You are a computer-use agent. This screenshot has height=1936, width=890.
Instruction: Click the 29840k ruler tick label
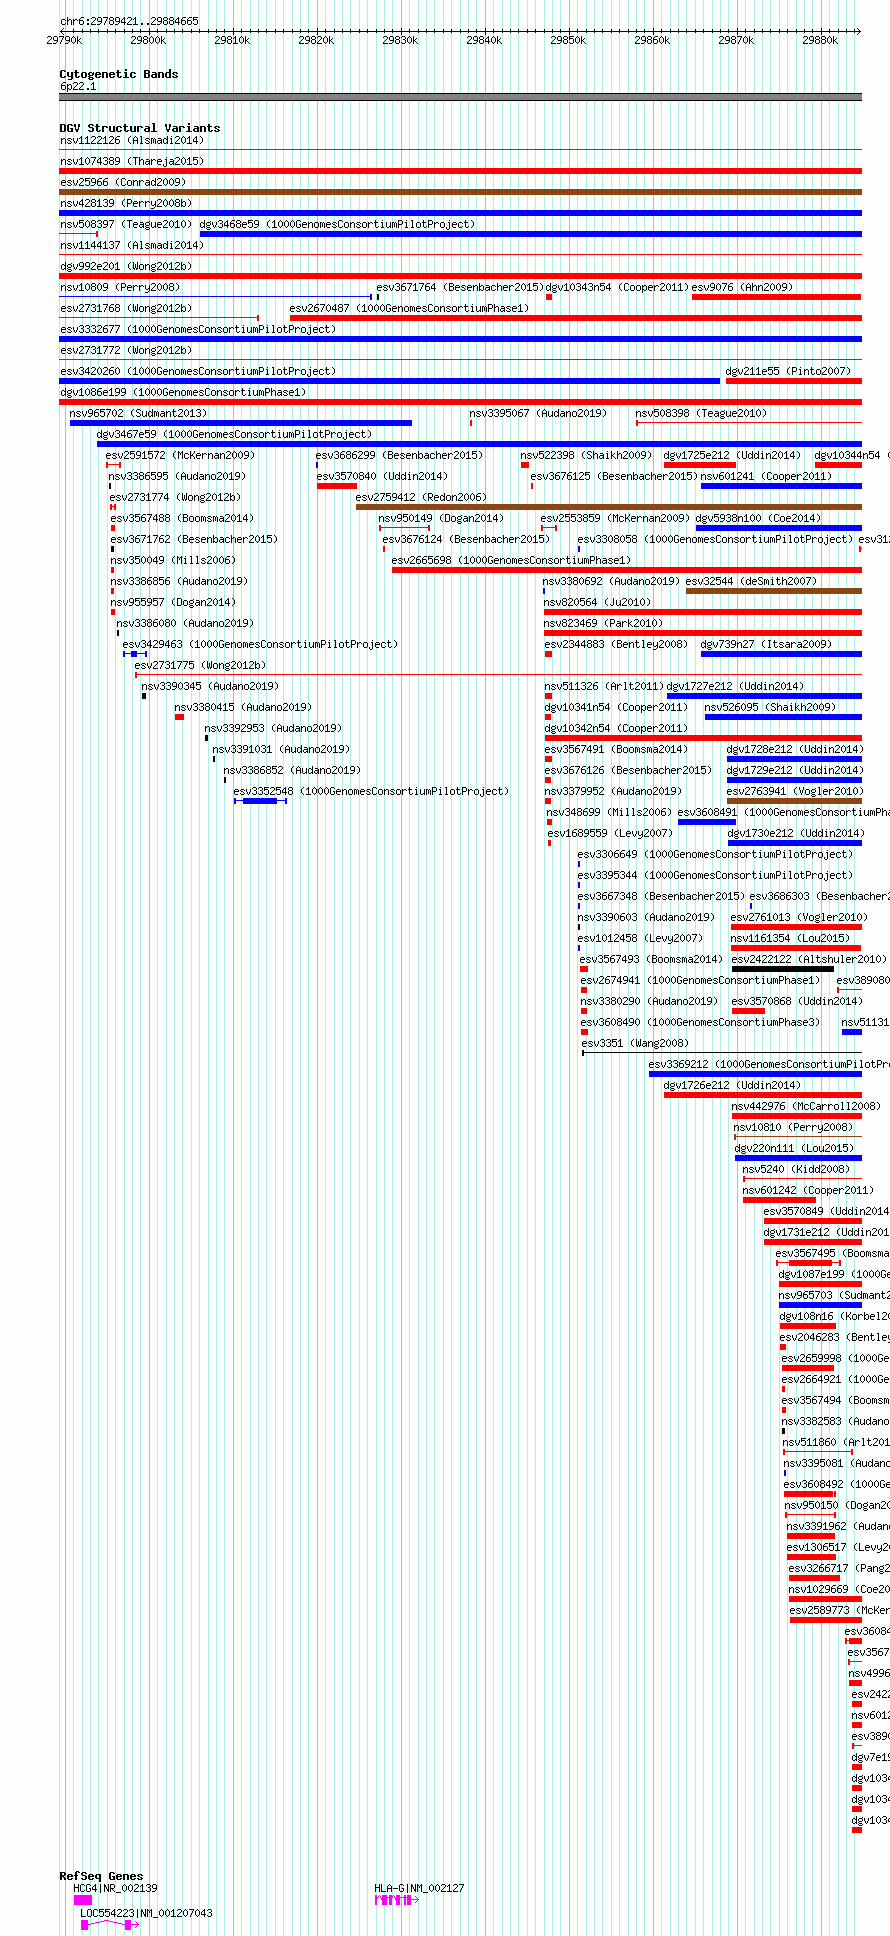coord(484,40)
